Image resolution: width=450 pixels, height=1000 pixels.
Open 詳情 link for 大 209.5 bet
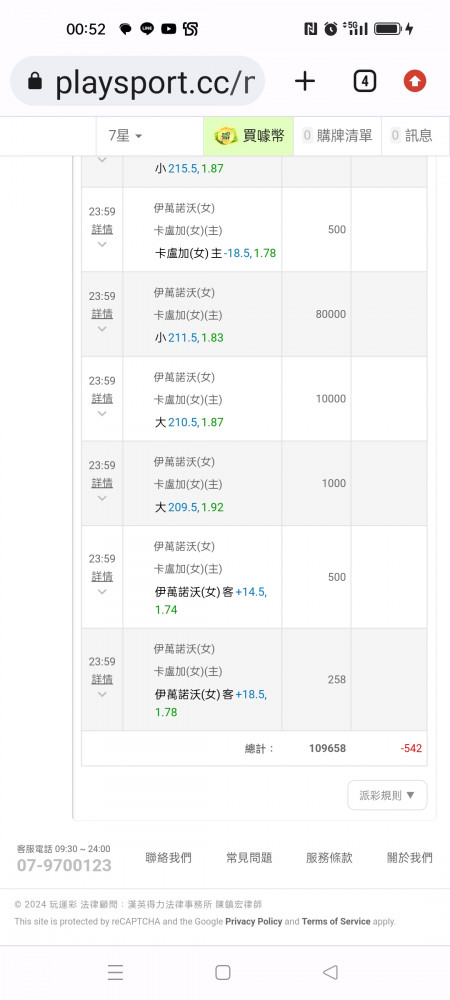tap(102, 483)
